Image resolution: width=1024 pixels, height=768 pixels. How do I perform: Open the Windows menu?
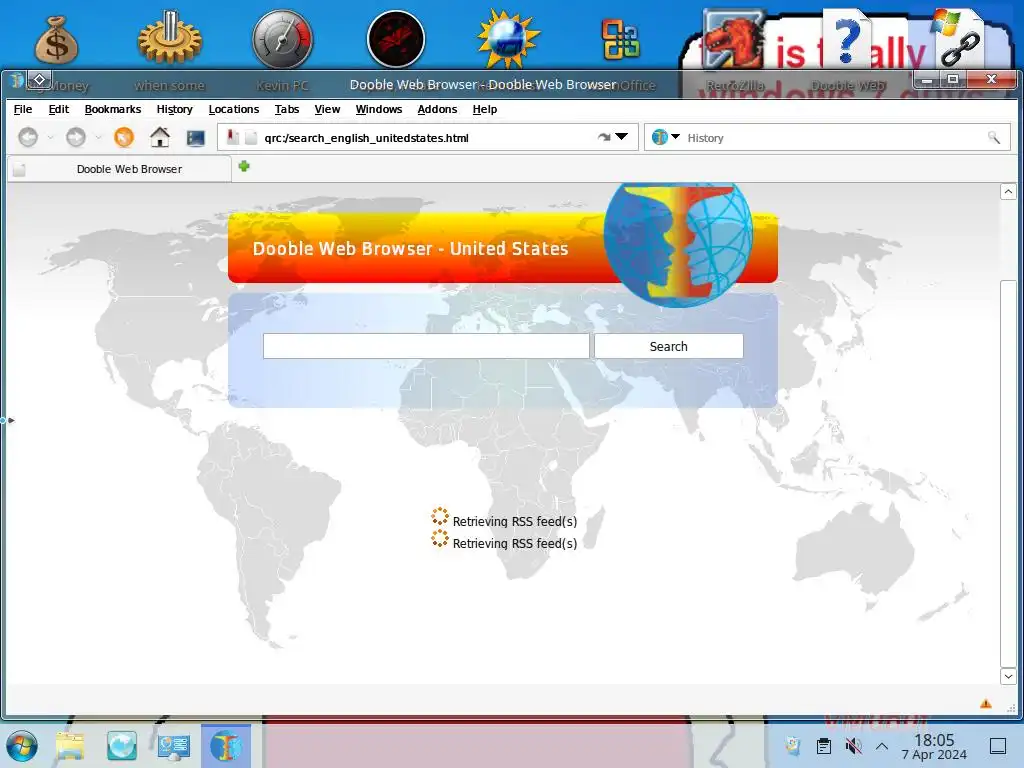coord(379,109)
